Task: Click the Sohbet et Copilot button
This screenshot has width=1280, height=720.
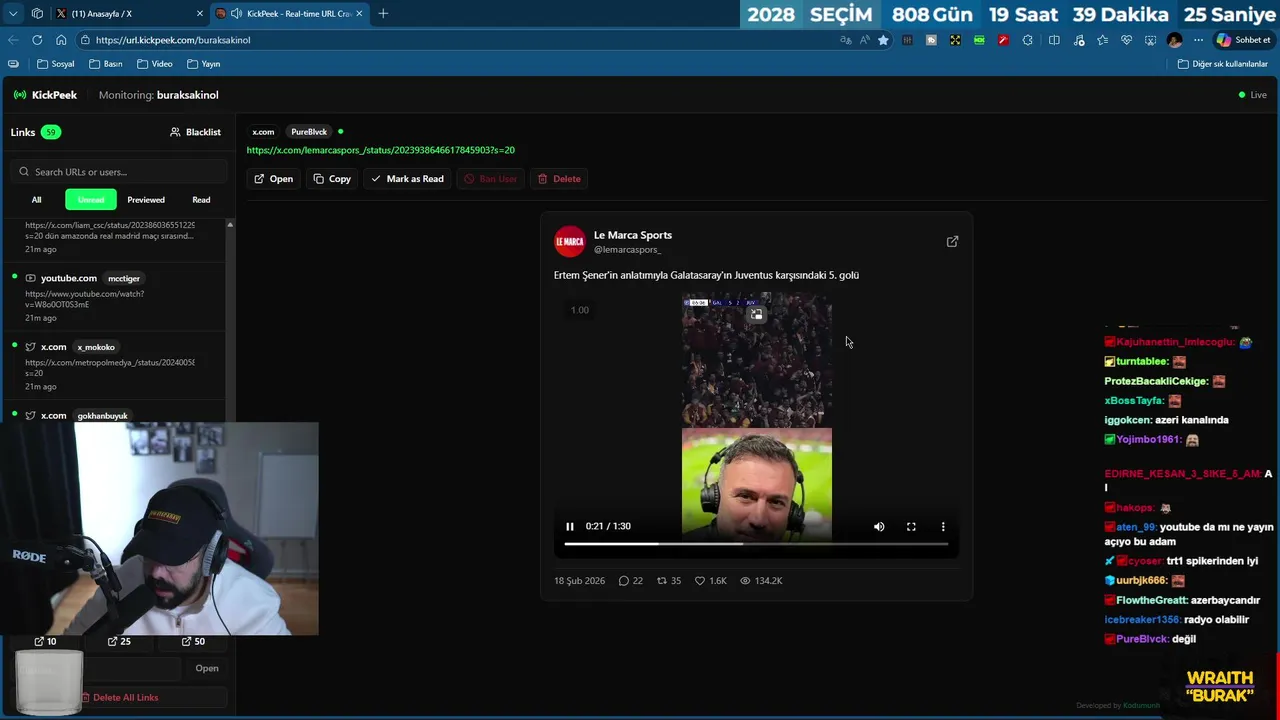Action: tap(1244, 40)
